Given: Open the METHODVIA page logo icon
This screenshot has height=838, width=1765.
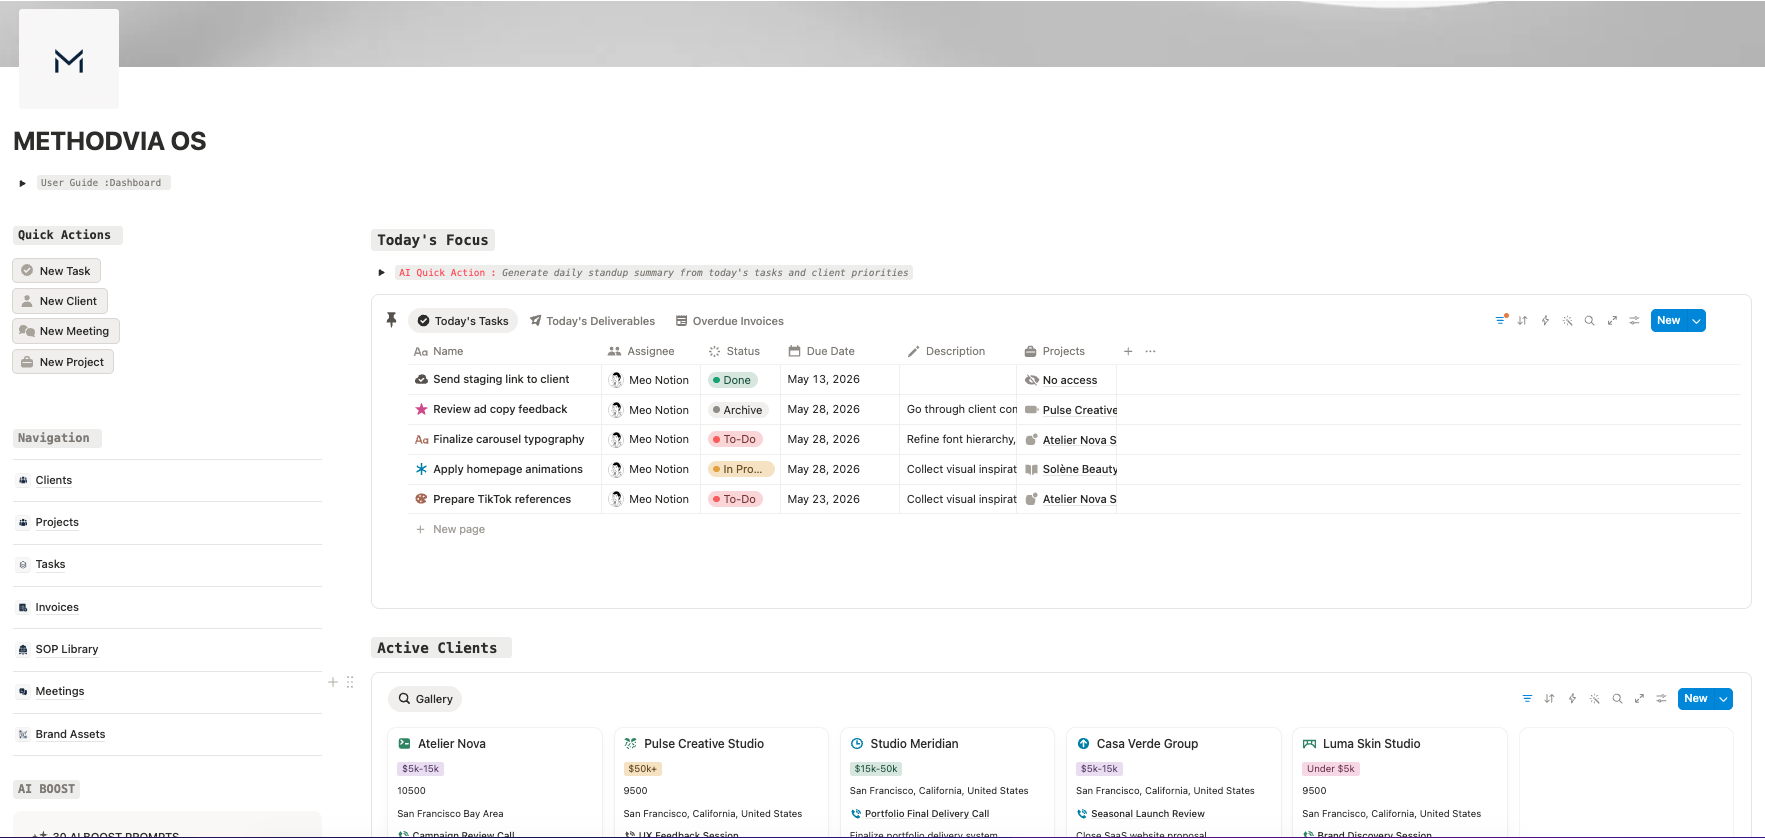Looking at the screenshot, I should (x=69, y=60).
